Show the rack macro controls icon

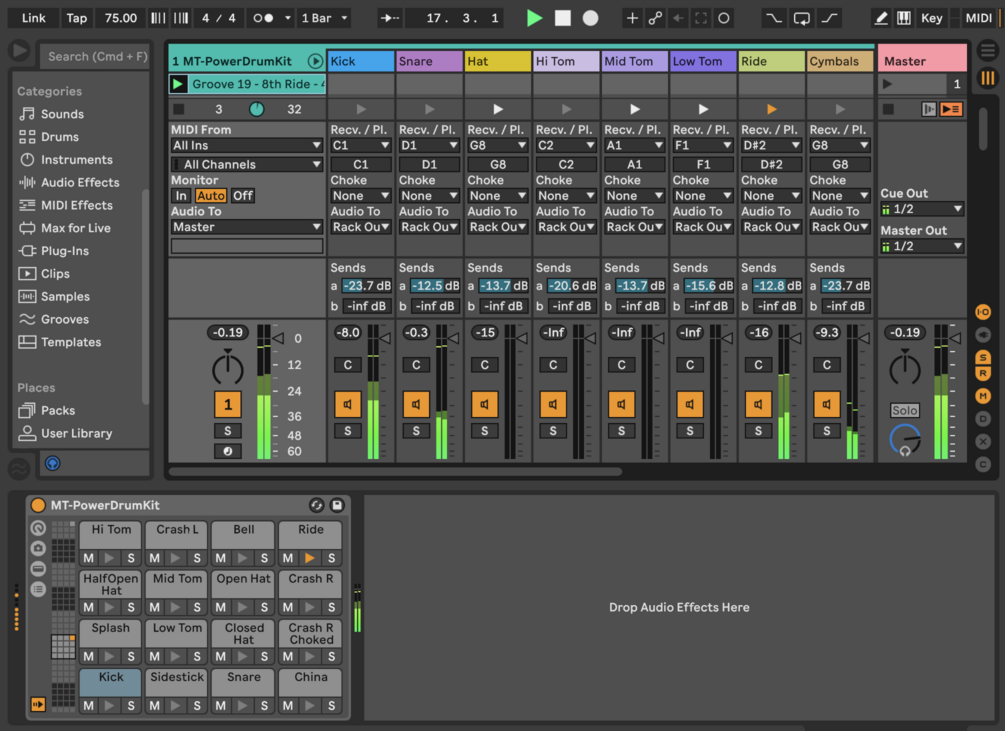coord(38,529)
